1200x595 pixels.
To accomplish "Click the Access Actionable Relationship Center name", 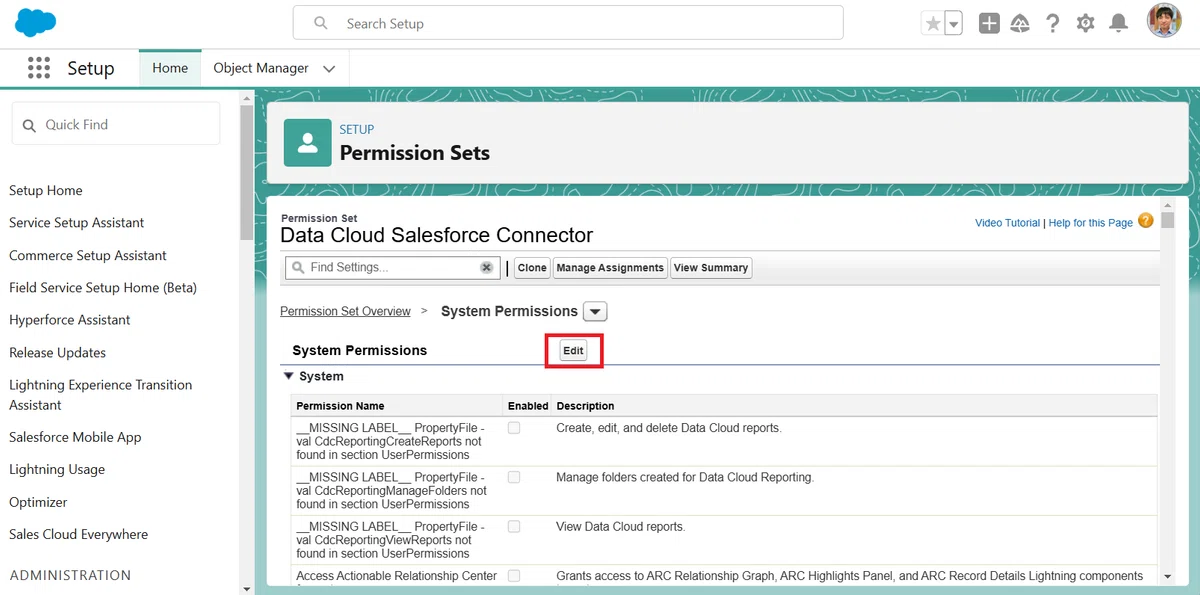I will 396,576.
